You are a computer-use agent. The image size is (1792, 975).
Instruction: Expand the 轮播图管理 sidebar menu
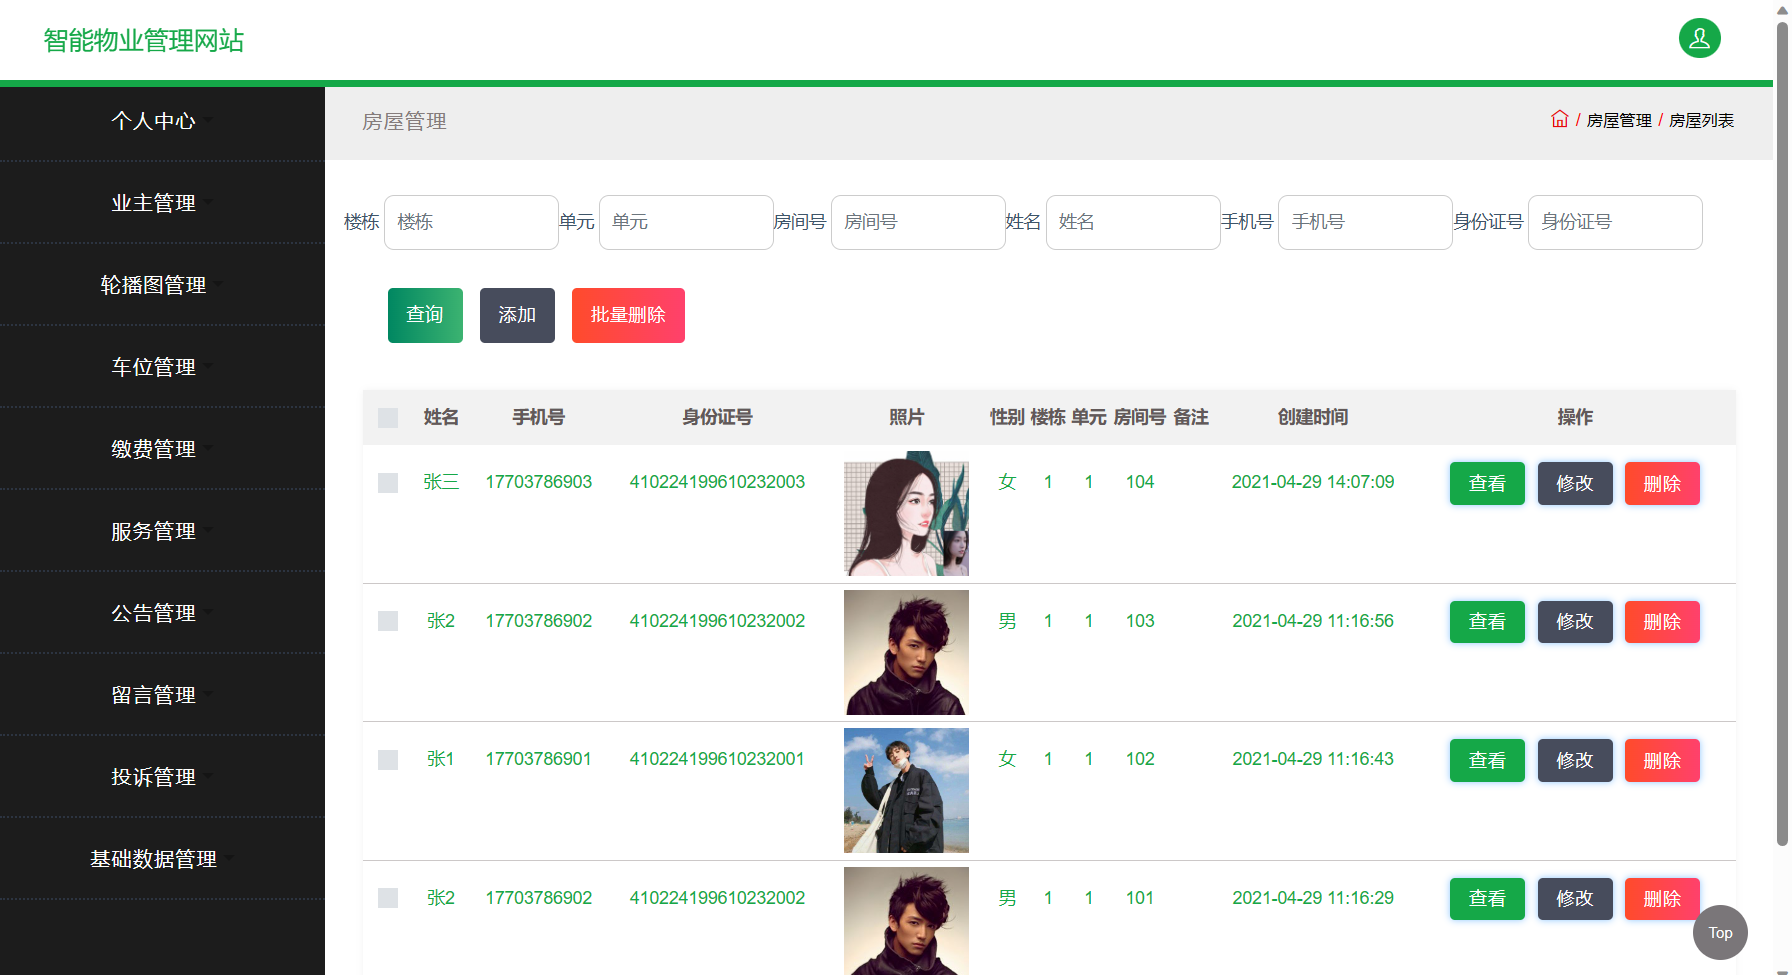coord(162,285)
